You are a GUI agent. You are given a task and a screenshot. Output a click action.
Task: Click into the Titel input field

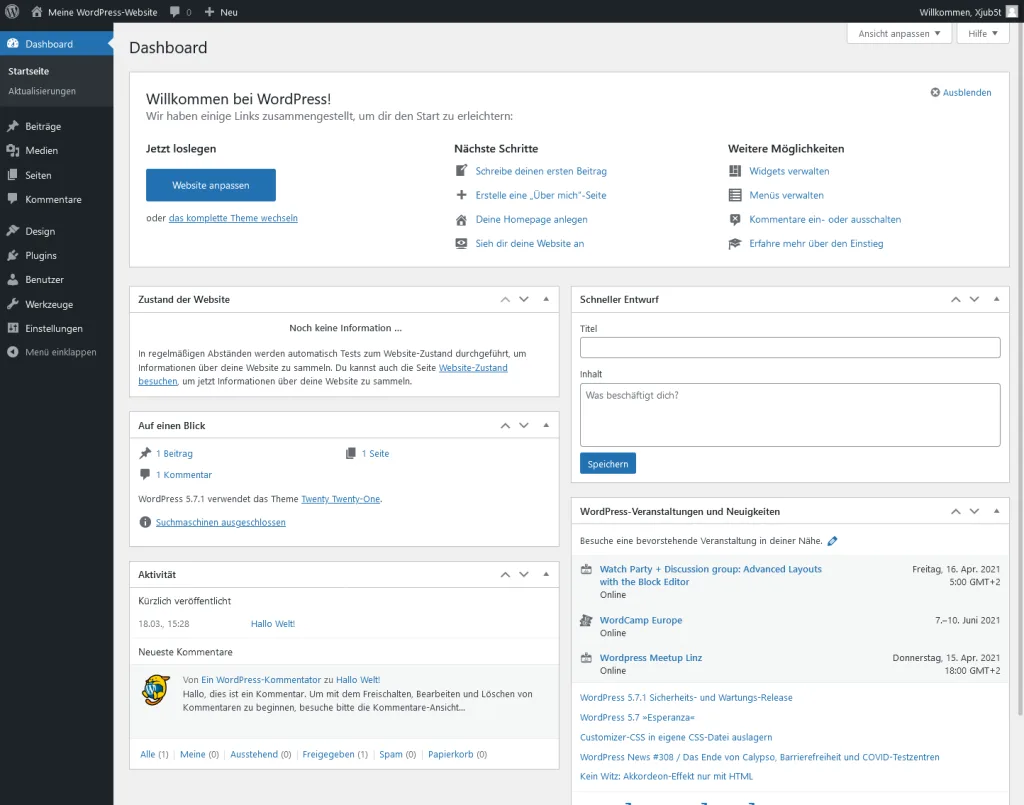point(789,347)
